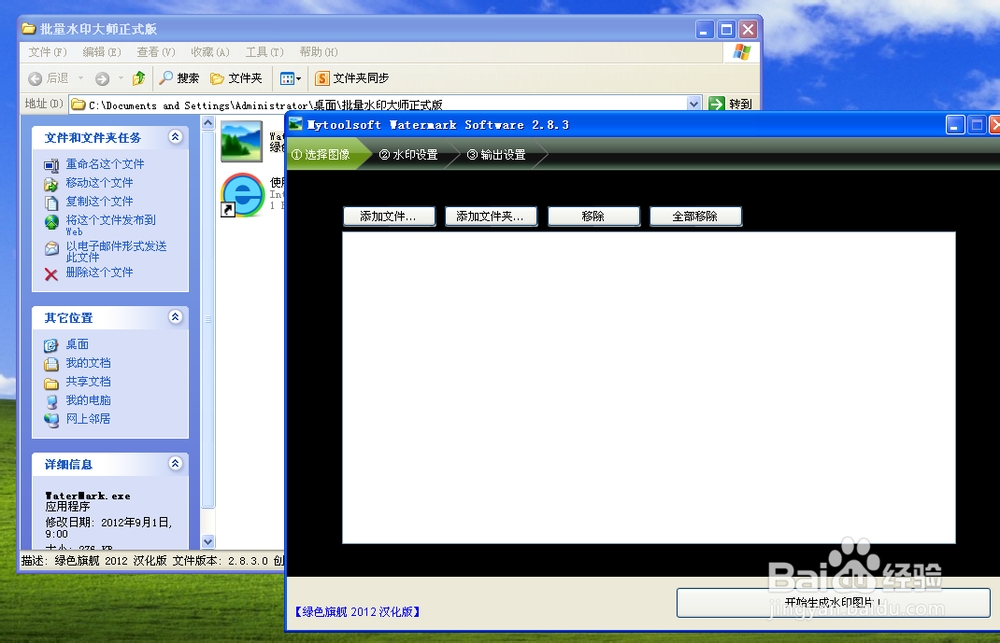This screenshot has width=1000, height=643.
Task: Select the WaterMark.exe landscape icon in Explorer
Action: coord(242,141)
